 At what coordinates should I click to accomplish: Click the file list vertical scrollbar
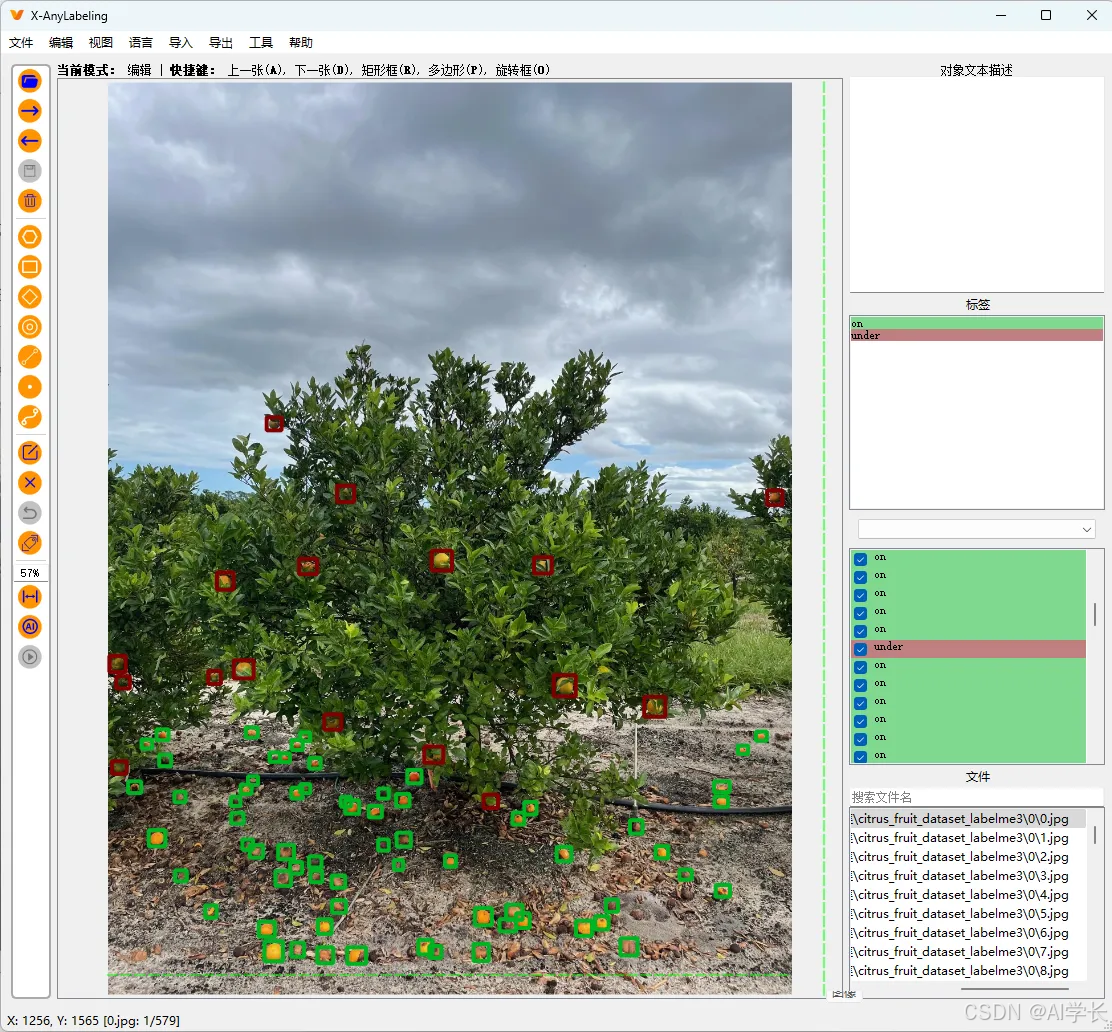[1094, 834]
